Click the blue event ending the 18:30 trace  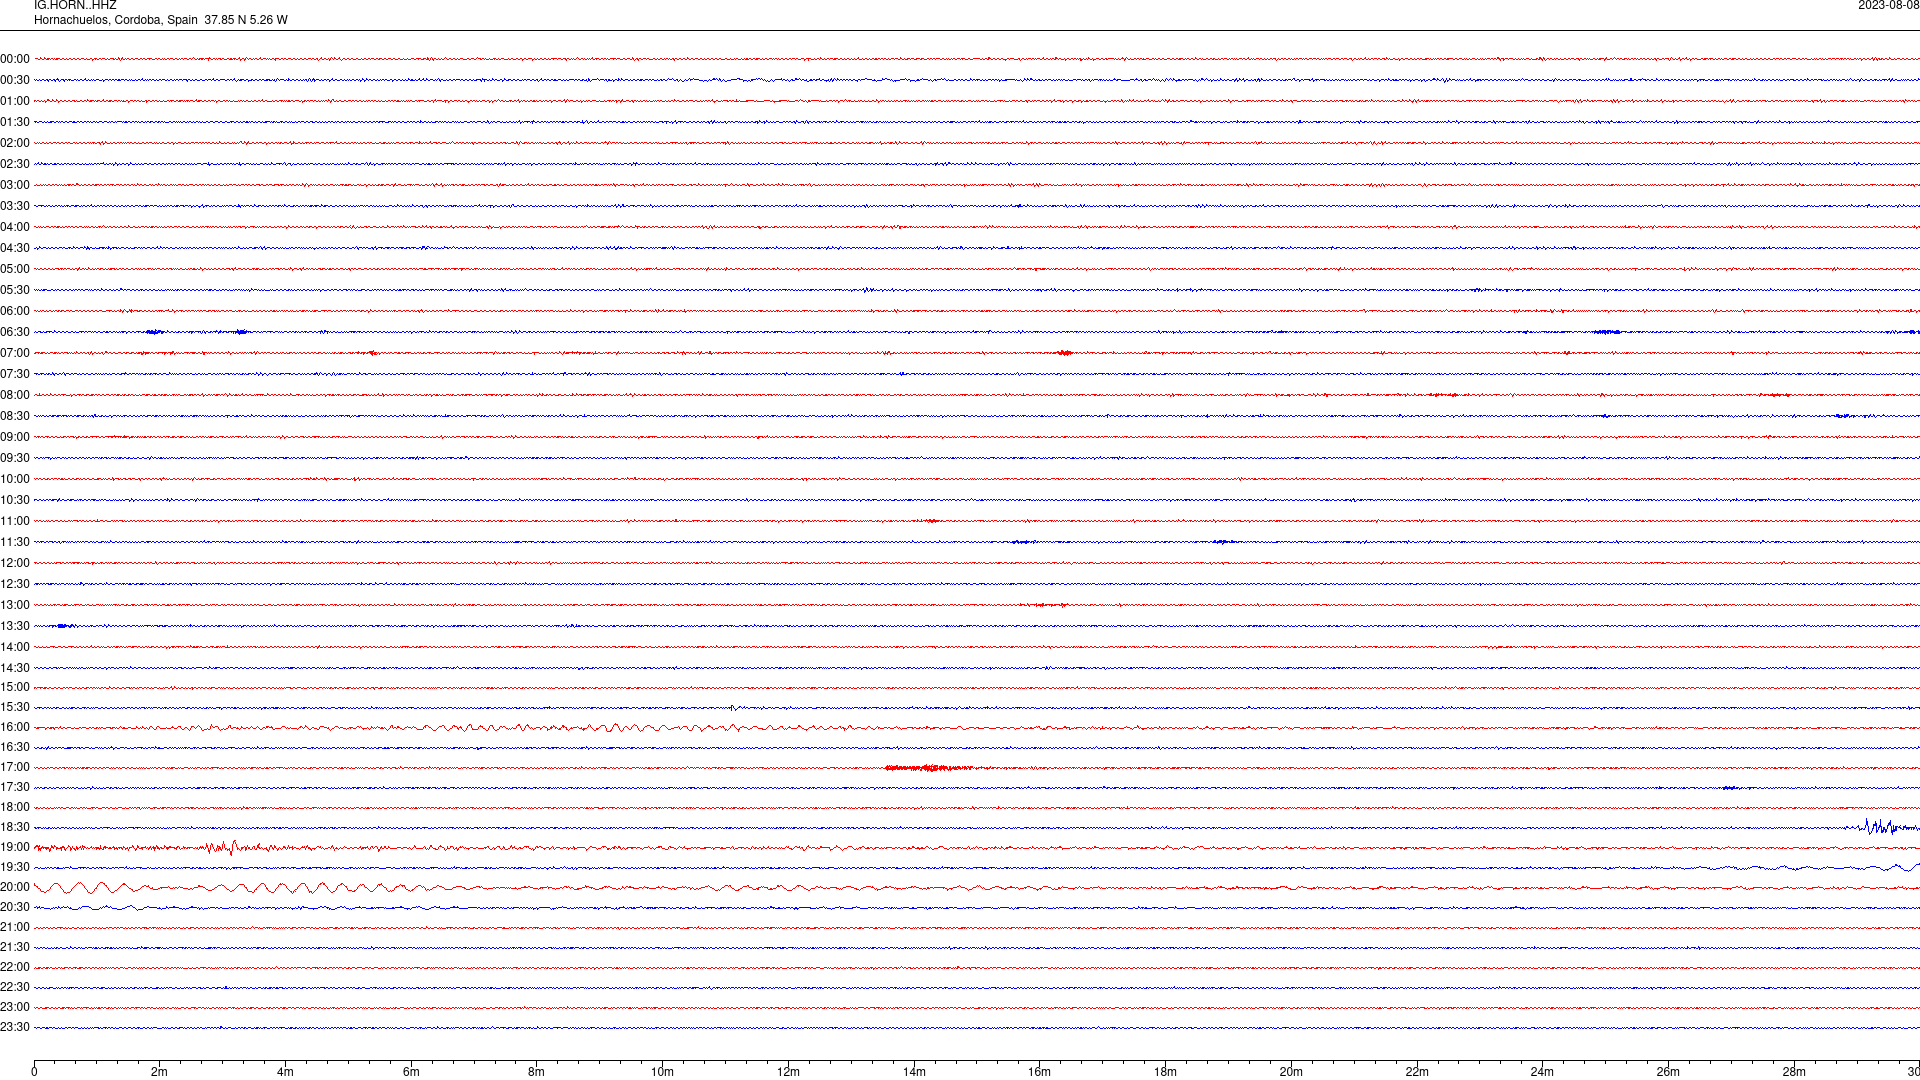tap(1885, 827)
